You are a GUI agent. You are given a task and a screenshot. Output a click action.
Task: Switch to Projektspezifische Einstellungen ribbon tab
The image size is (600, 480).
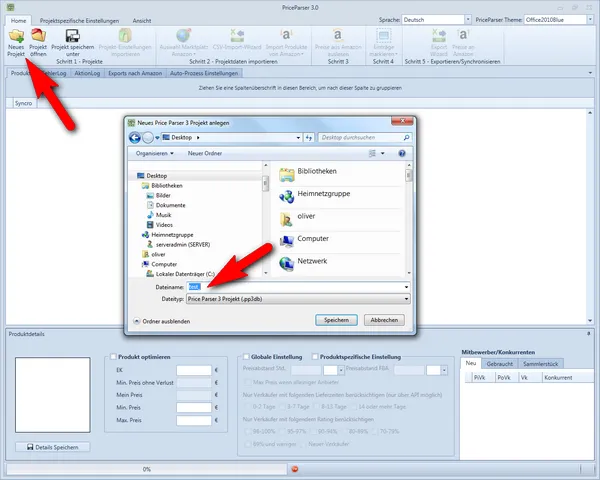[x=79, y=21]
